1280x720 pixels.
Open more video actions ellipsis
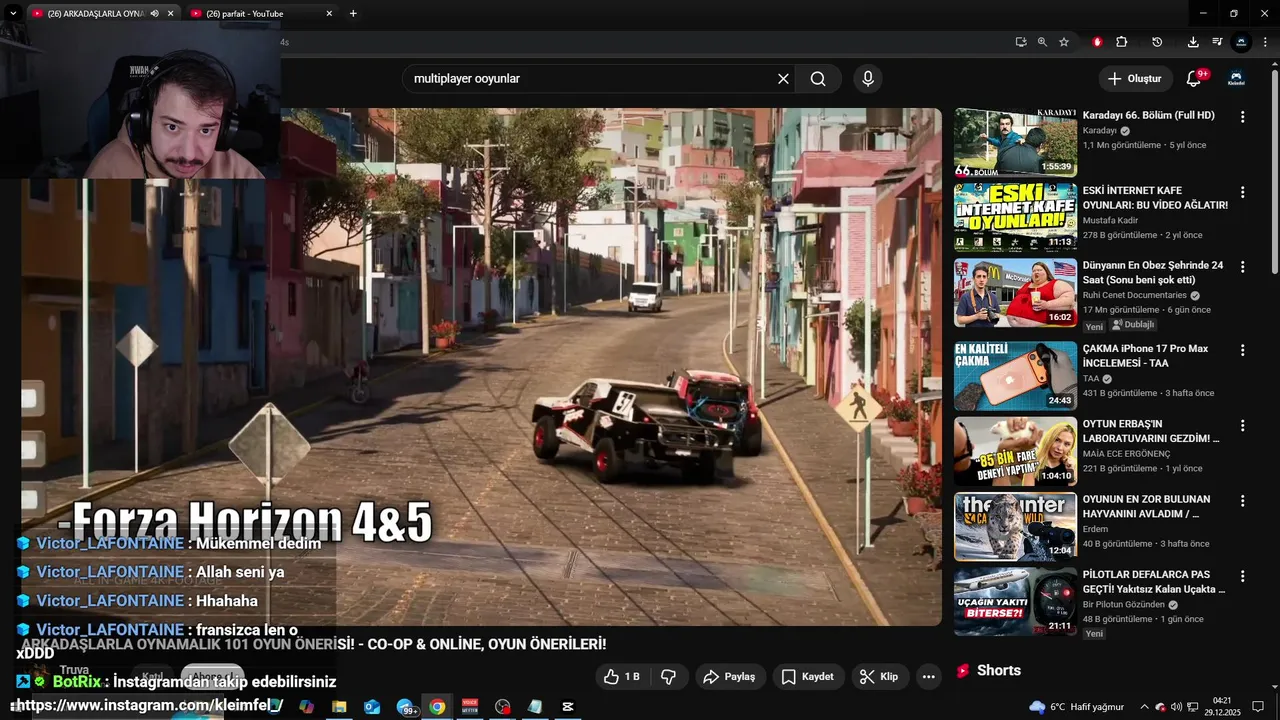point(928,677)
